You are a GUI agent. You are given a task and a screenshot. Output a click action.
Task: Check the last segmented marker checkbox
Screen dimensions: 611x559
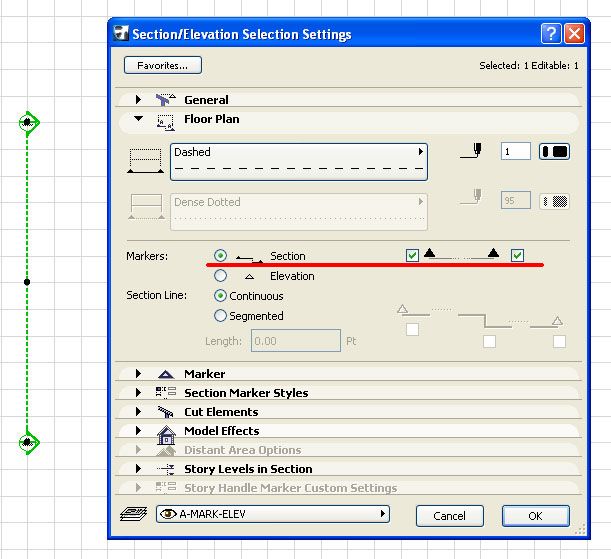[559, 342]
